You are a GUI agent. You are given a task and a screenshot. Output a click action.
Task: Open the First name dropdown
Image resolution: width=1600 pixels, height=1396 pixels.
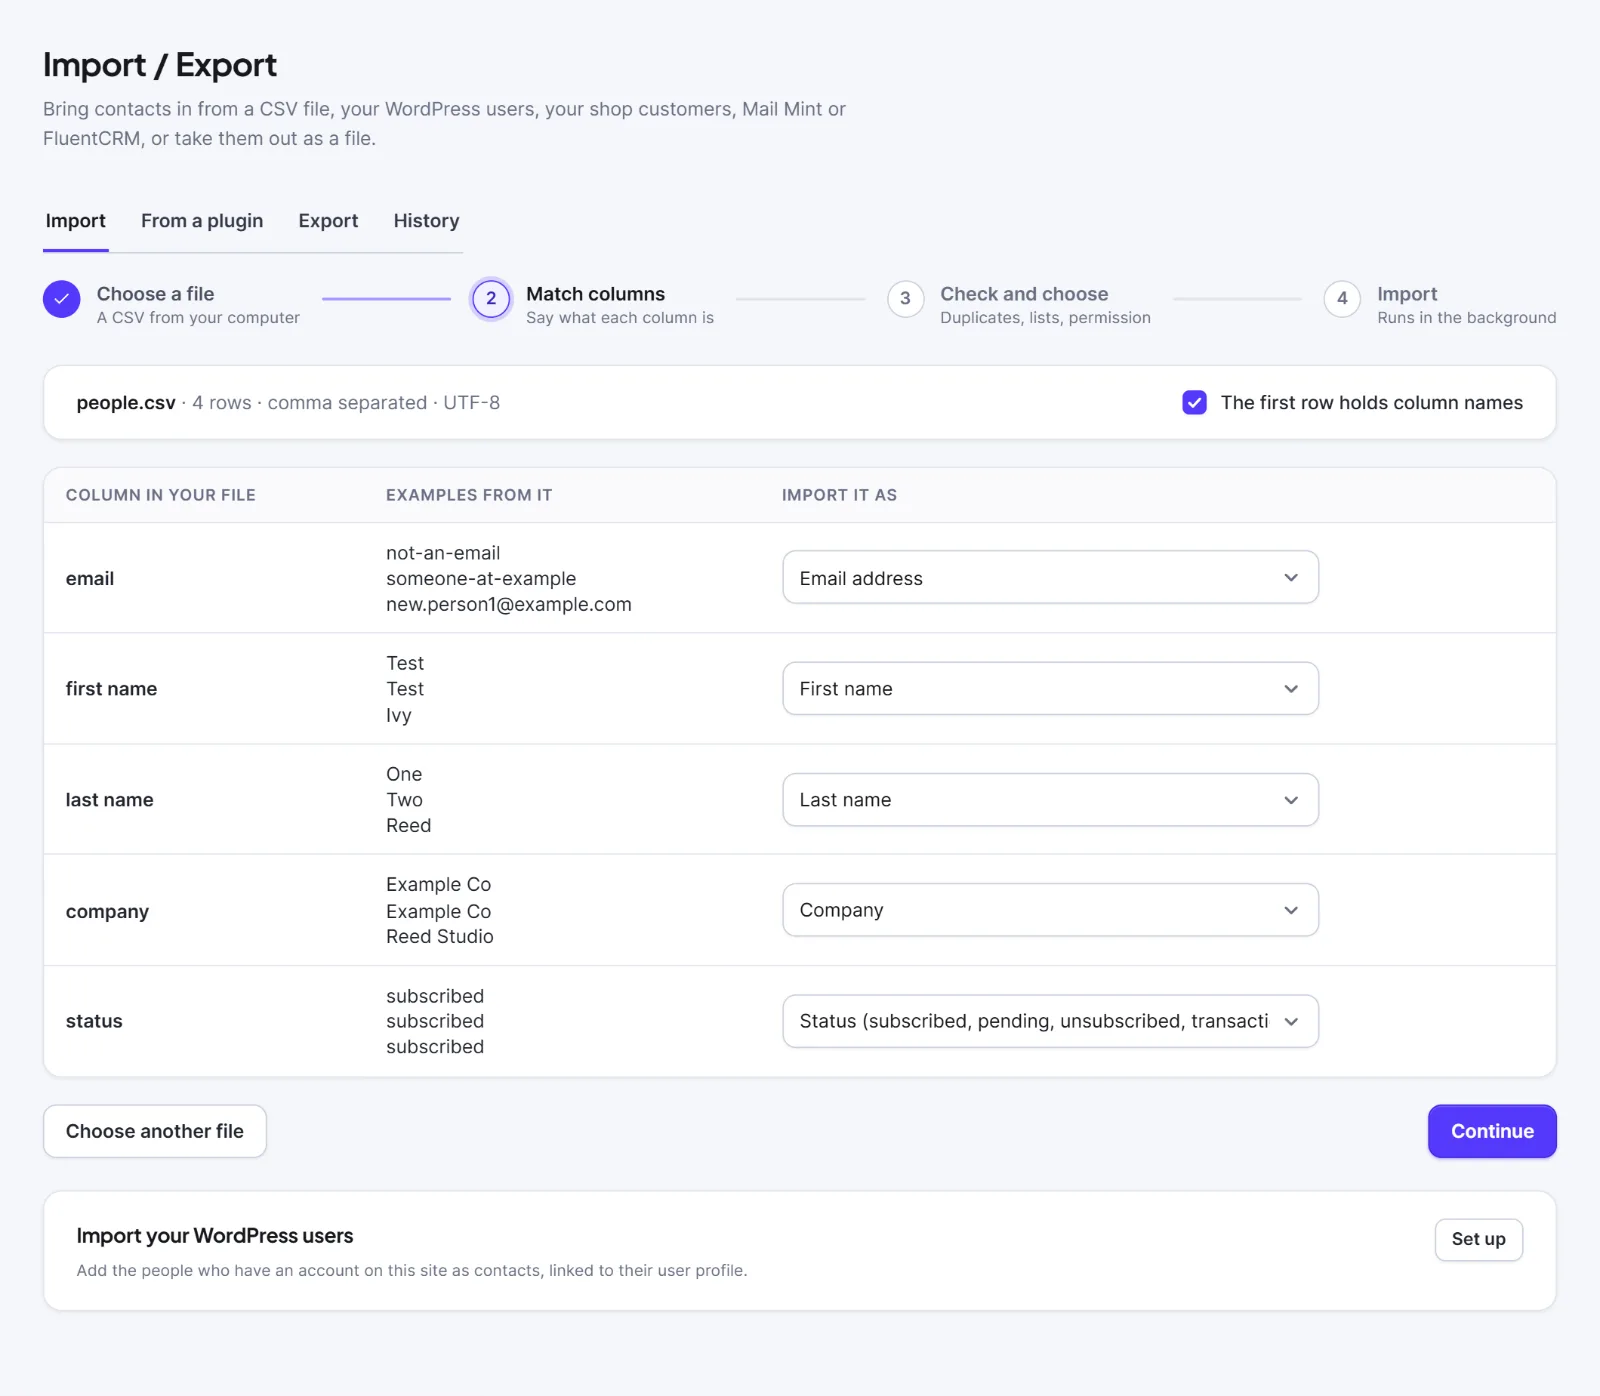click(x=1050, y=689)
